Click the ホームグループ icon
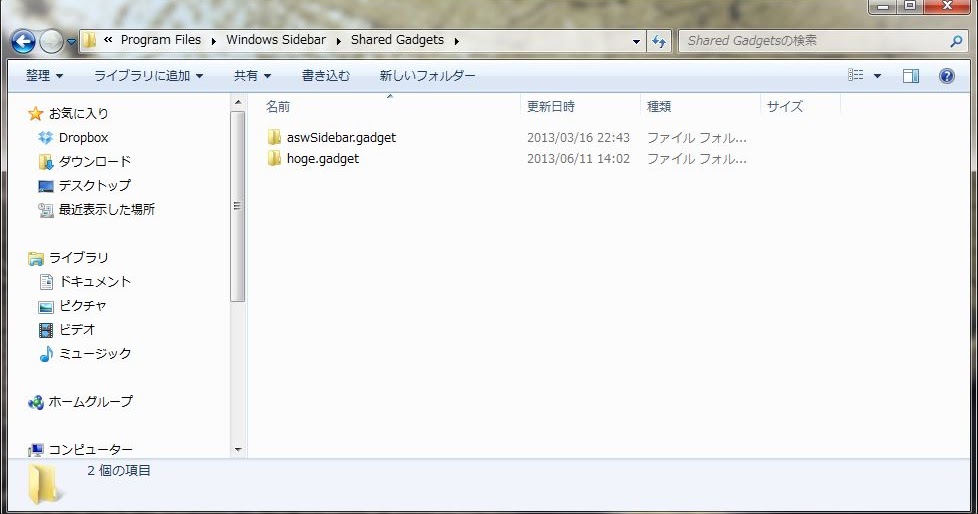The image size is (978, 514). tap(36, 402)
